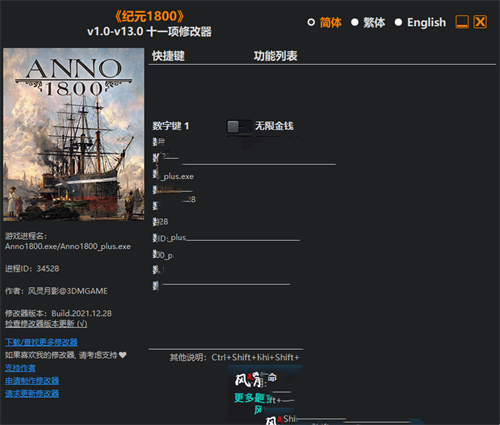Click the 数字键 1 hotkey label

point(171,126)
